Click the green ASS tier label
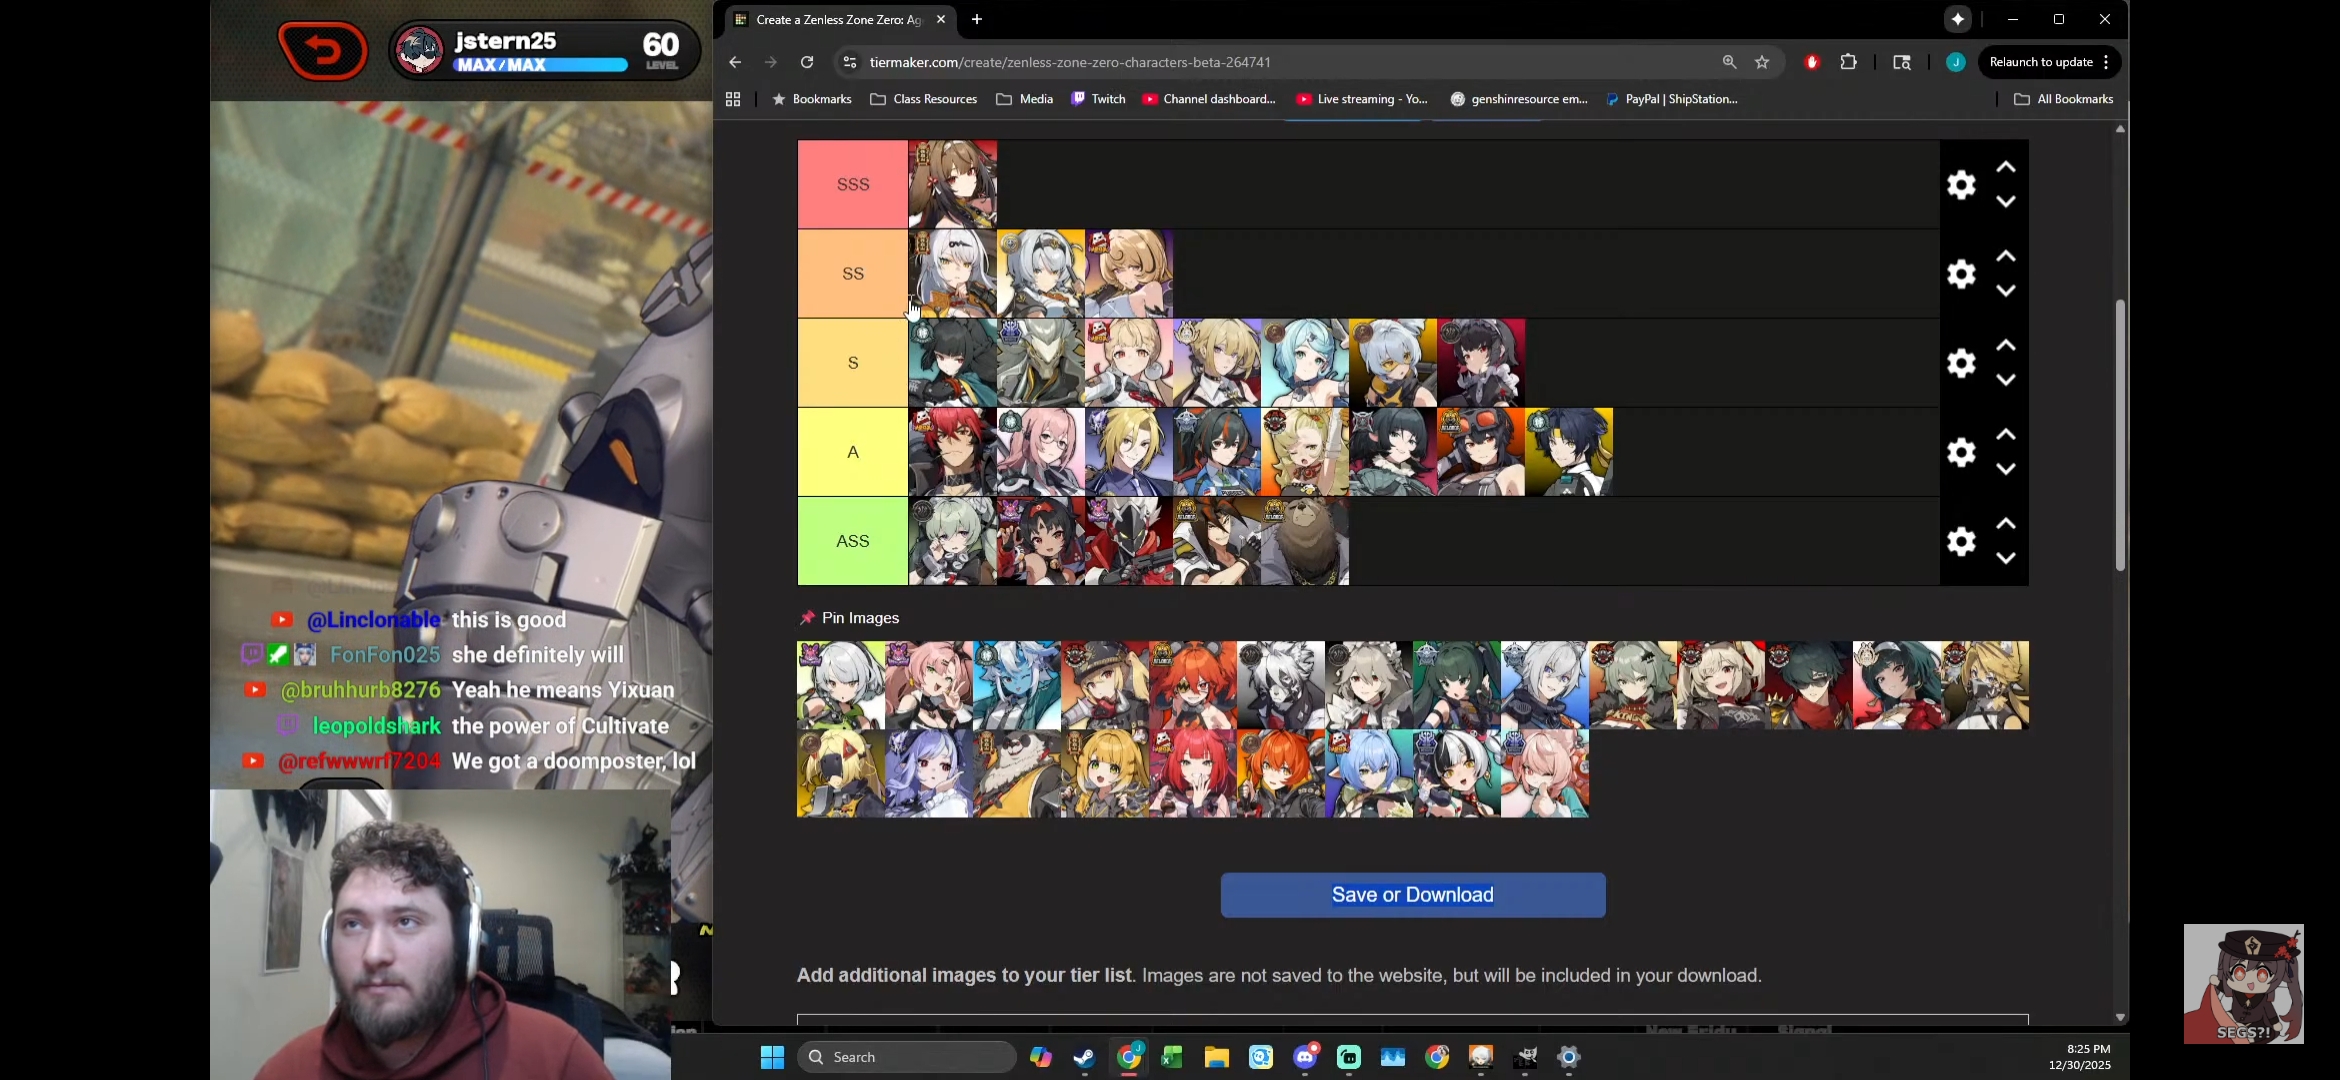Viewport: 2340px width, 1080px height. (x=852, y=541)
